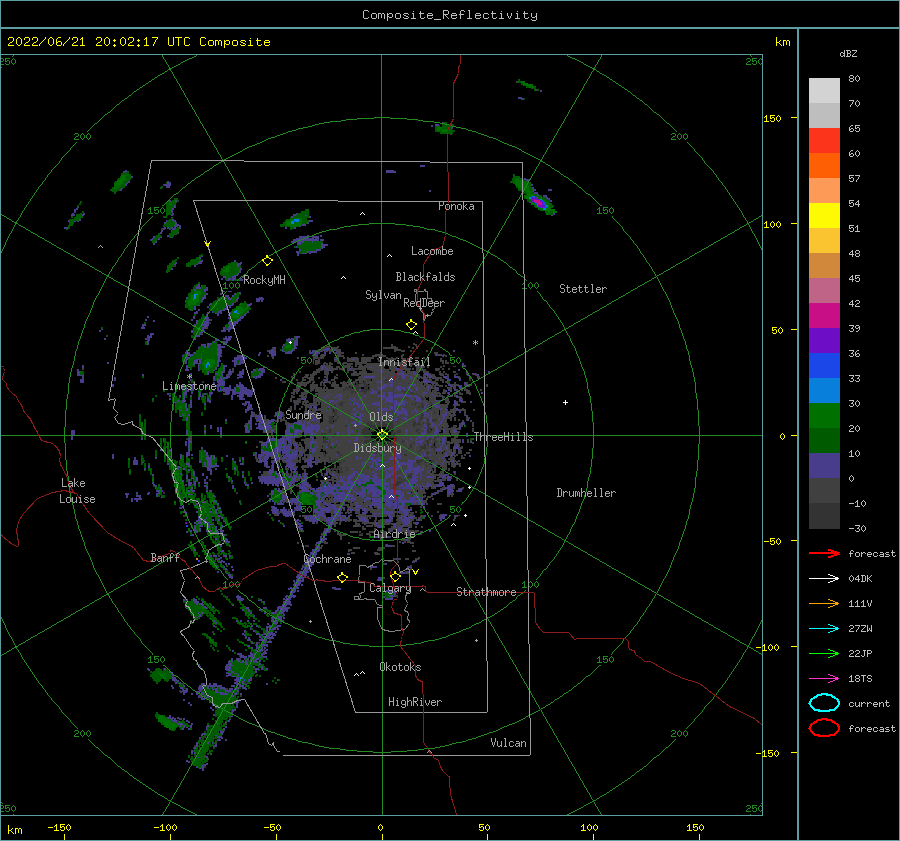
Task: Click the Calgary city label
Action: pos(390,588)
